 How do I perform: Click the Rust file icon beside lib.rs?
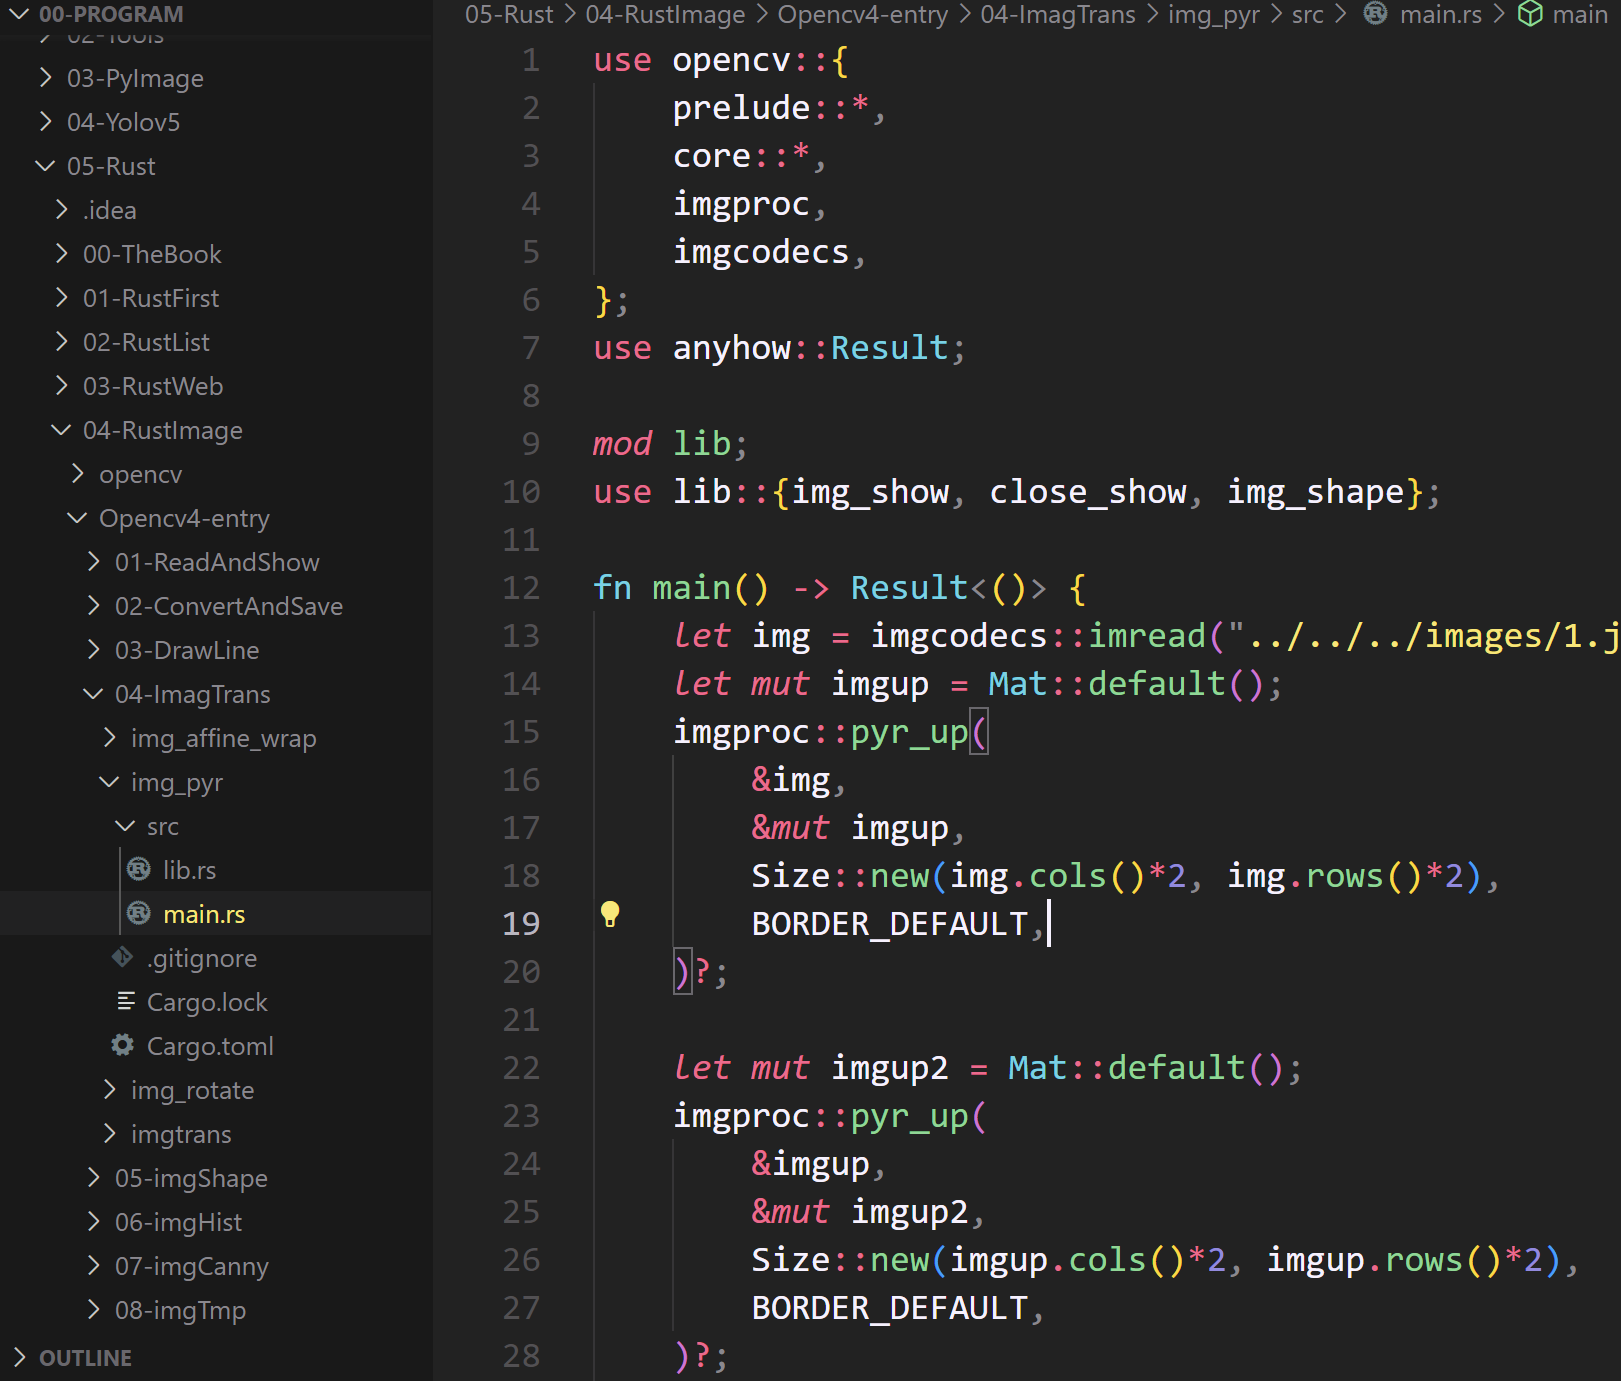[x=139, y=870]
